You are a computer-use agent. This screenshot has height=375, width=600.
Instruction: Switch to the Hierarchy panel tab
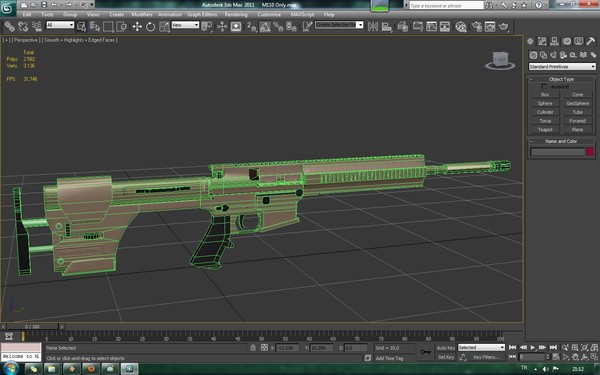click(x=554, y=41)
